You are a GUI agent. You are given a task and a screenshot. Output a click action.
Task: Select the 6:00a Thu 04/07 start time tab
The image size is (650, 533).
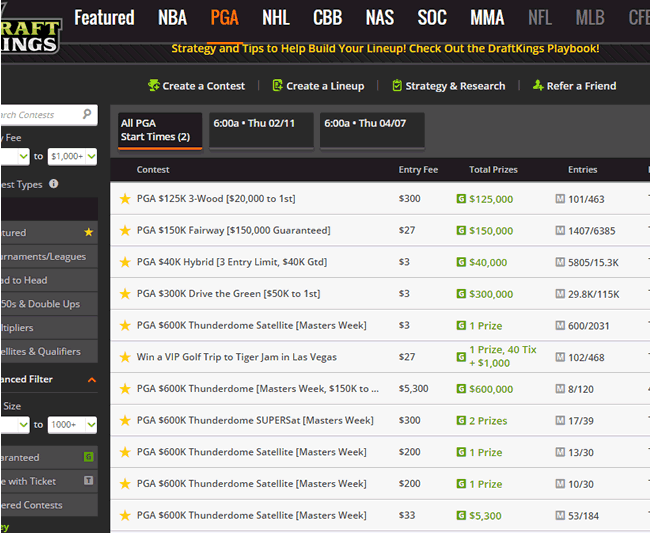[x=372, y=130]
